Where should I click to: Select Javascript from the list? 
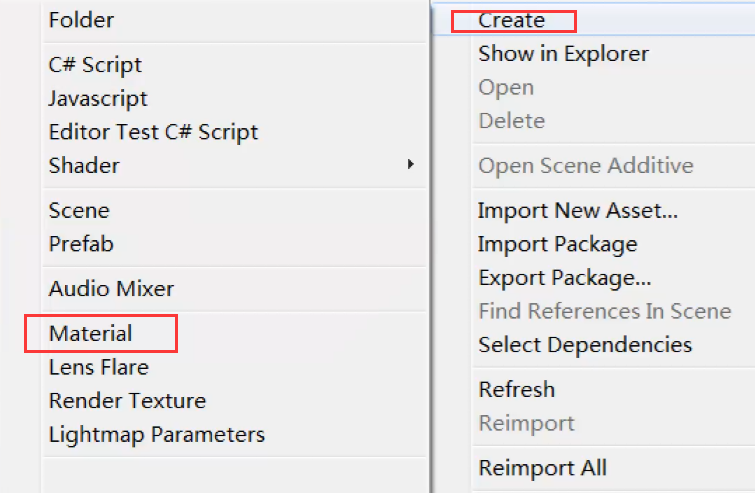[98, 99]
